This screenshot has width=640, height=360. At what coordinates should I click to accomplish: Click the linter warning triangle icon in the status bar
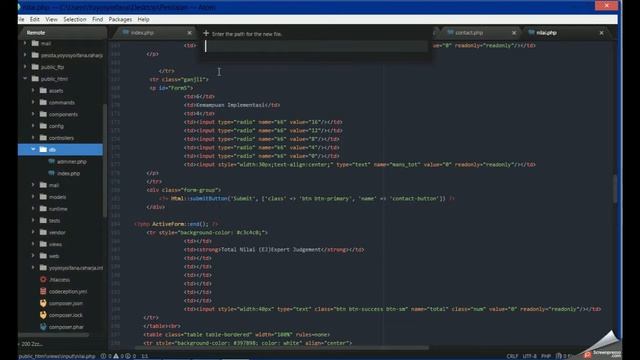click(116, 356)
